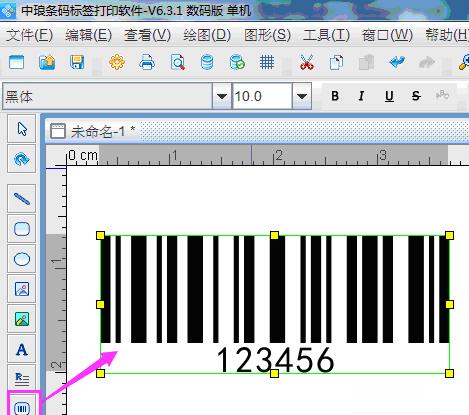
Task: Switch to the 未命名-1 document tab
Action: 93,131
